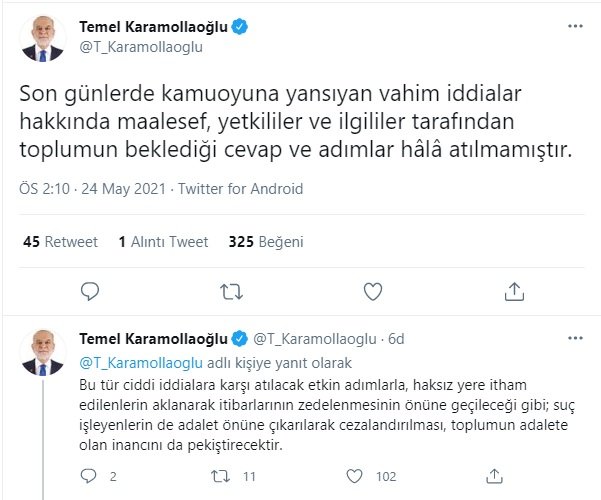The width and height of the screenshot is (601, 500).
Task: Share the reply tweet via share icon
Action: pos(484,476)
